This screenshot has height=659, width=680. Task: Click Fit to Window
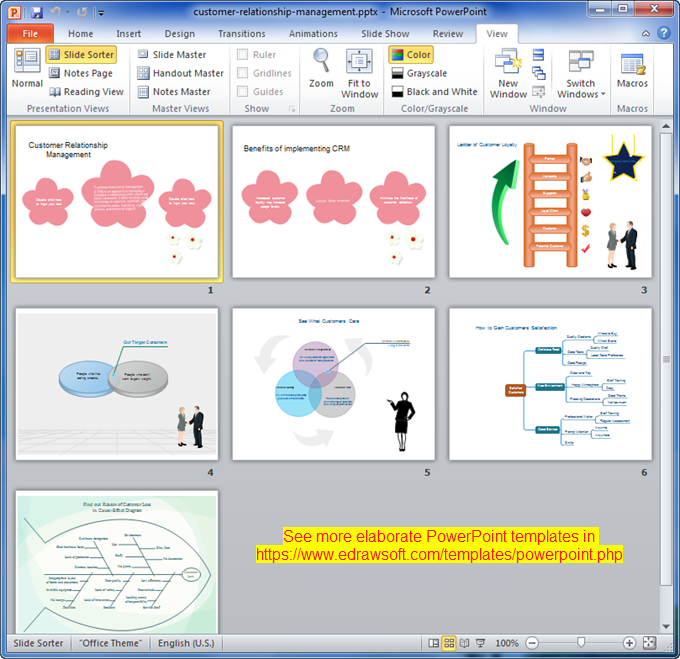pos(360,74)
